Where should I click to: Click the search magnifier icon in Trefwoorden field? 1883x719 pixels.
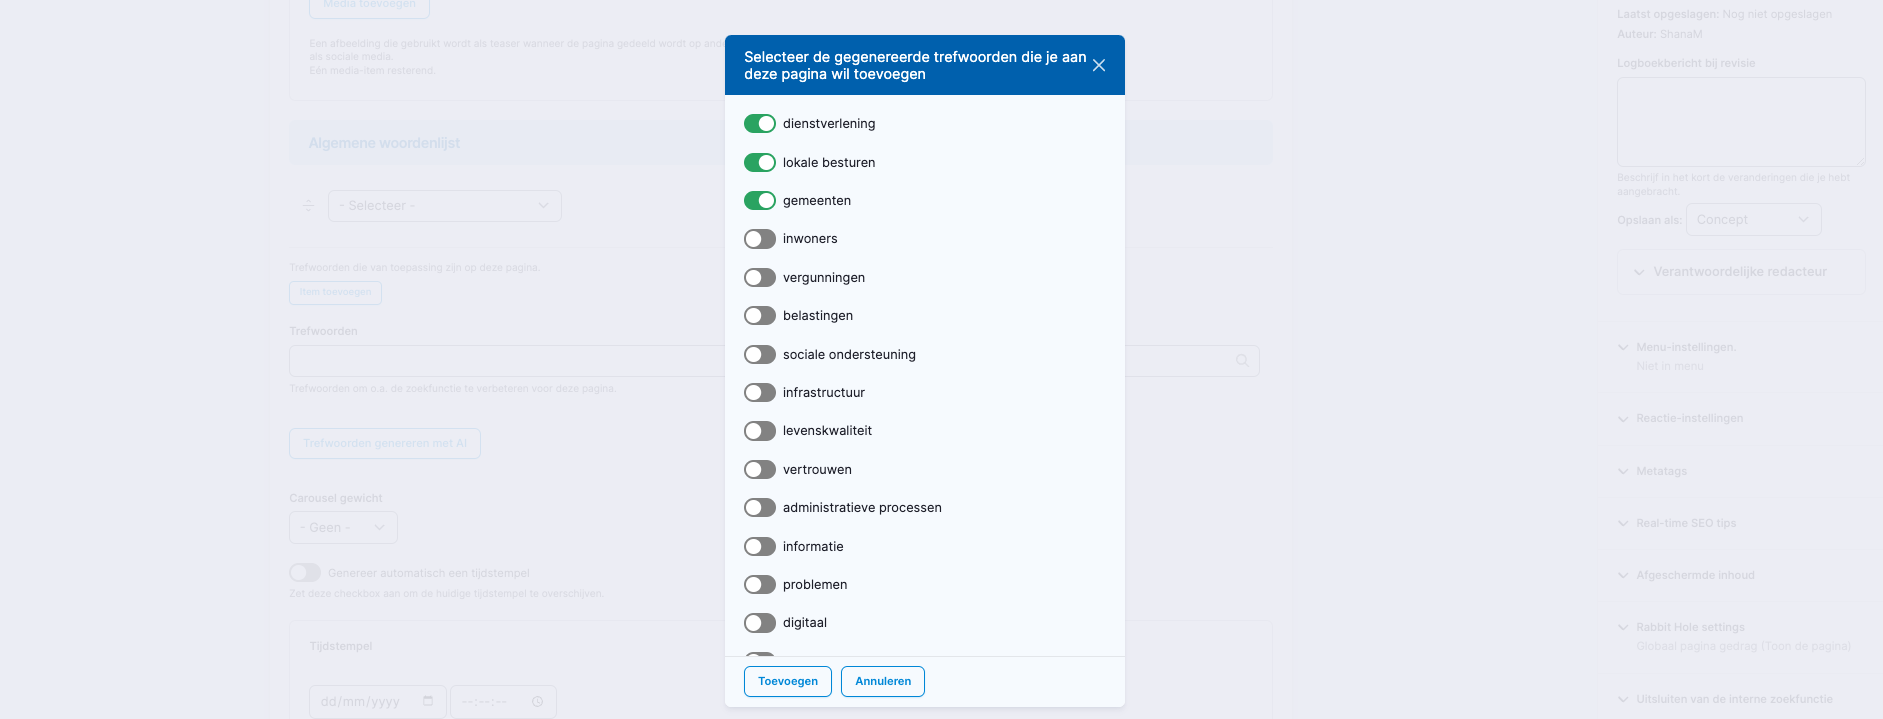pyautogui.click(x=1242, y=361)
